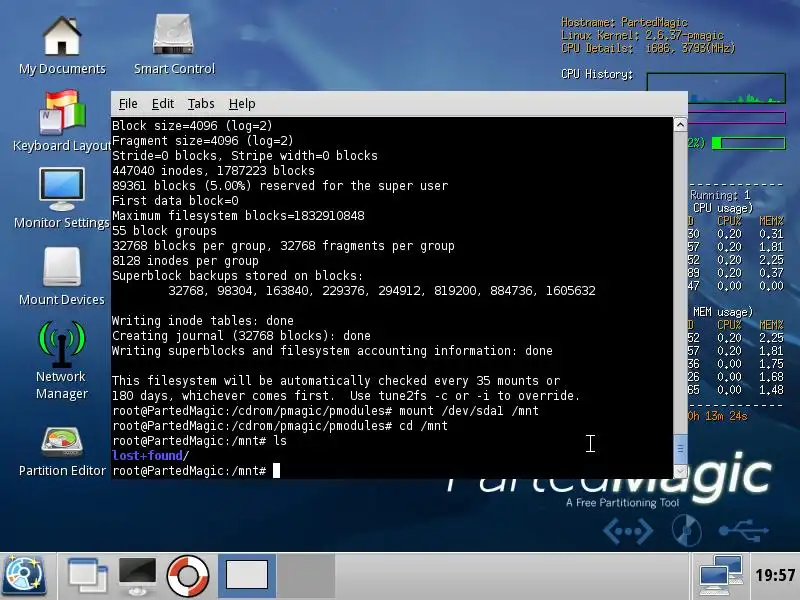This screenshot has height=600, width=800.
Task: Click the 'Maximum filesystem blocks=1832910848' line
Action: pyautogui.click(x=238, y=216)
